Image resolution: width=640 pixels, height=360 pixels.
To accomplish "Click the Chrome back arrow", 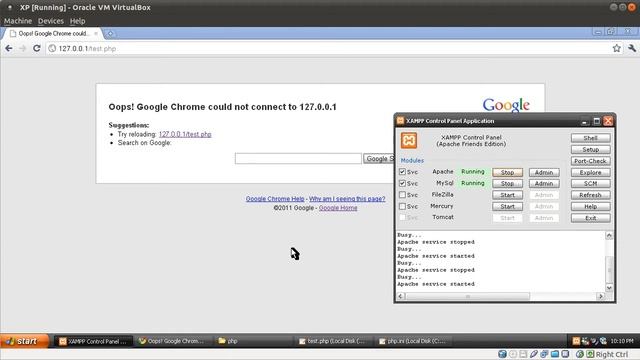I will [x=9, y=48].
